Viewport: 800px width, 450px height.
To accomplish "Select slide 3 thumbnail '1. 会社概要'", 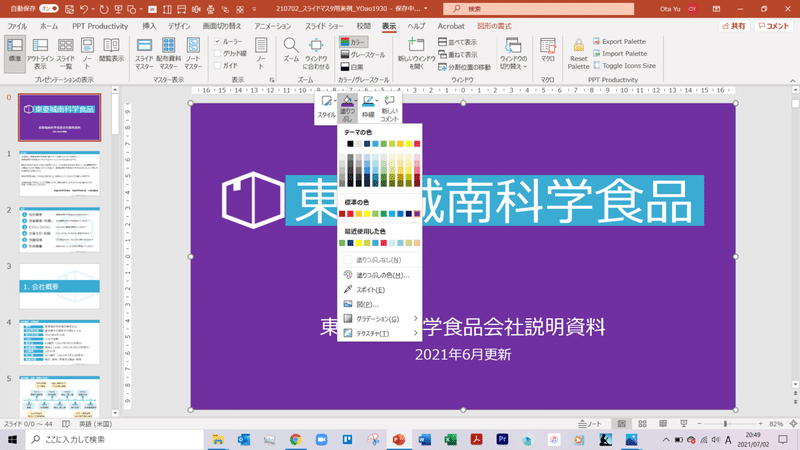I will pos(60,286).
